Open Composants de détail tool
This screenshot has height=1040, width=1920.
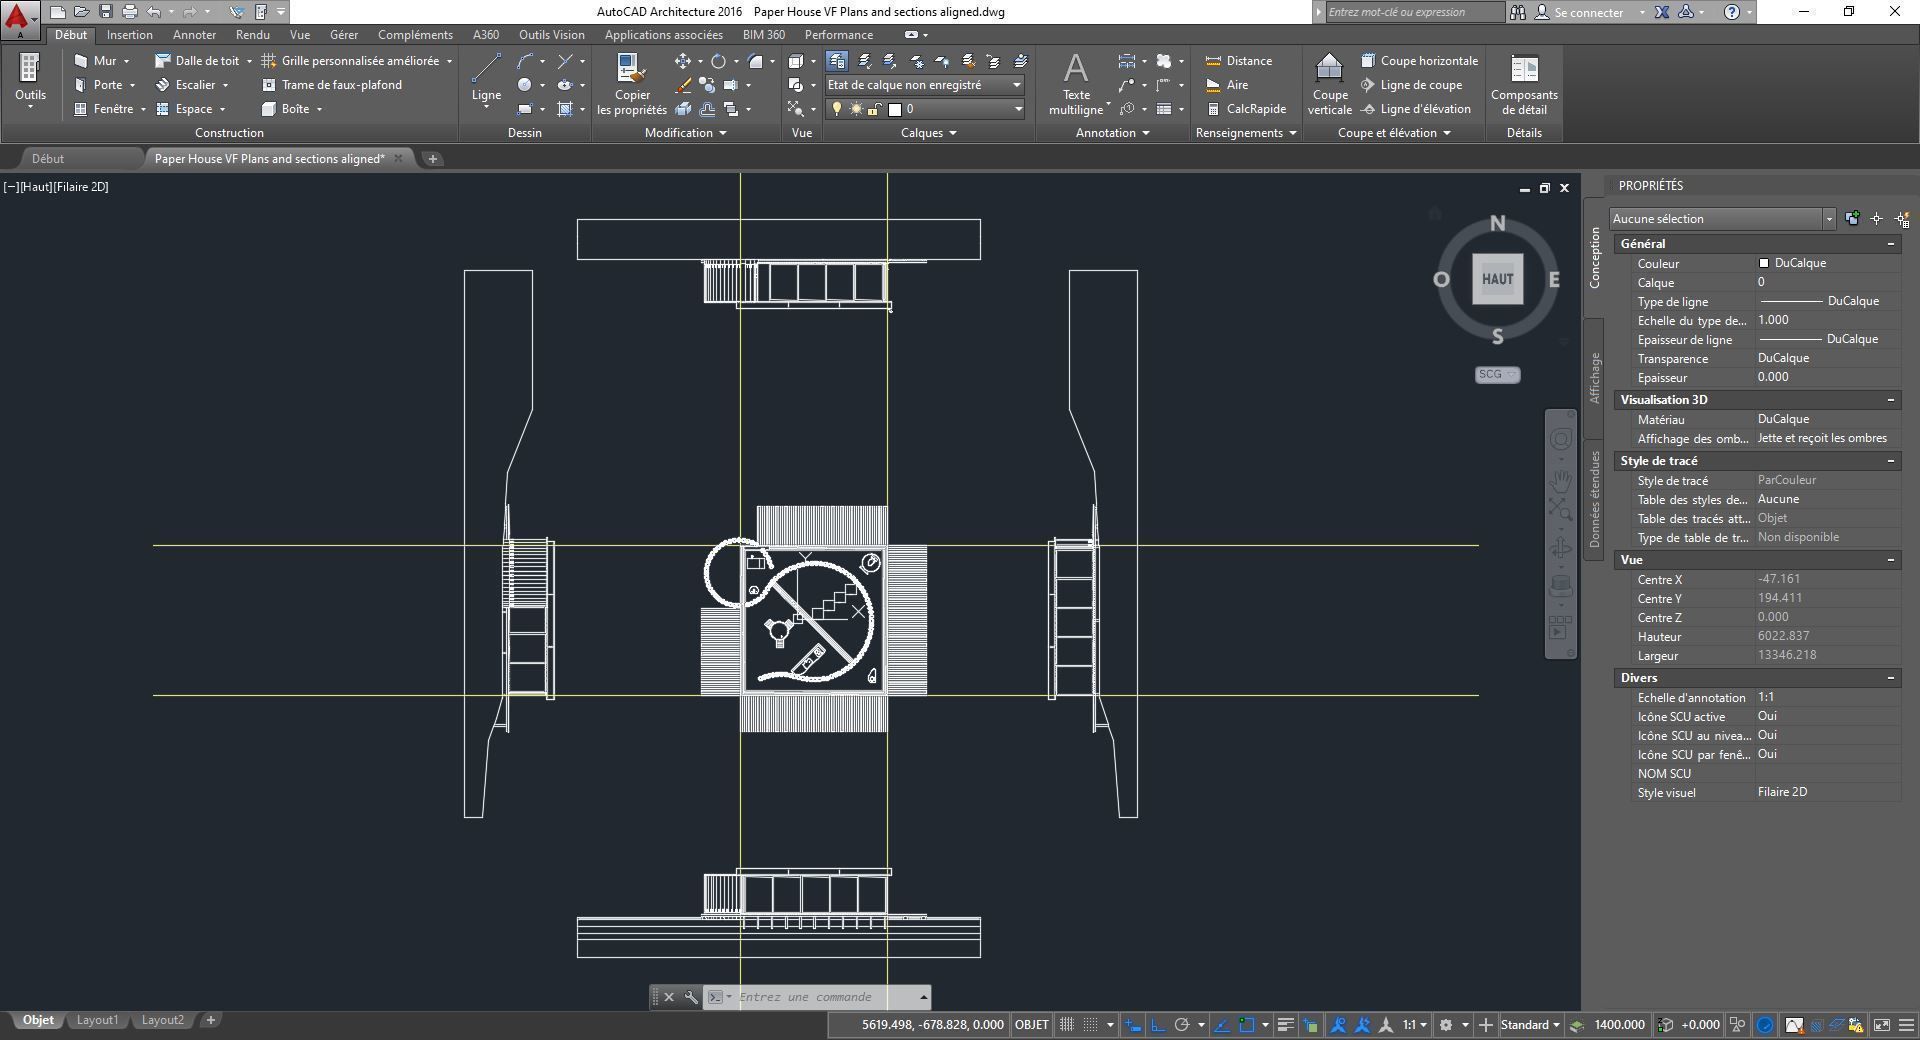pos(1524,84)
